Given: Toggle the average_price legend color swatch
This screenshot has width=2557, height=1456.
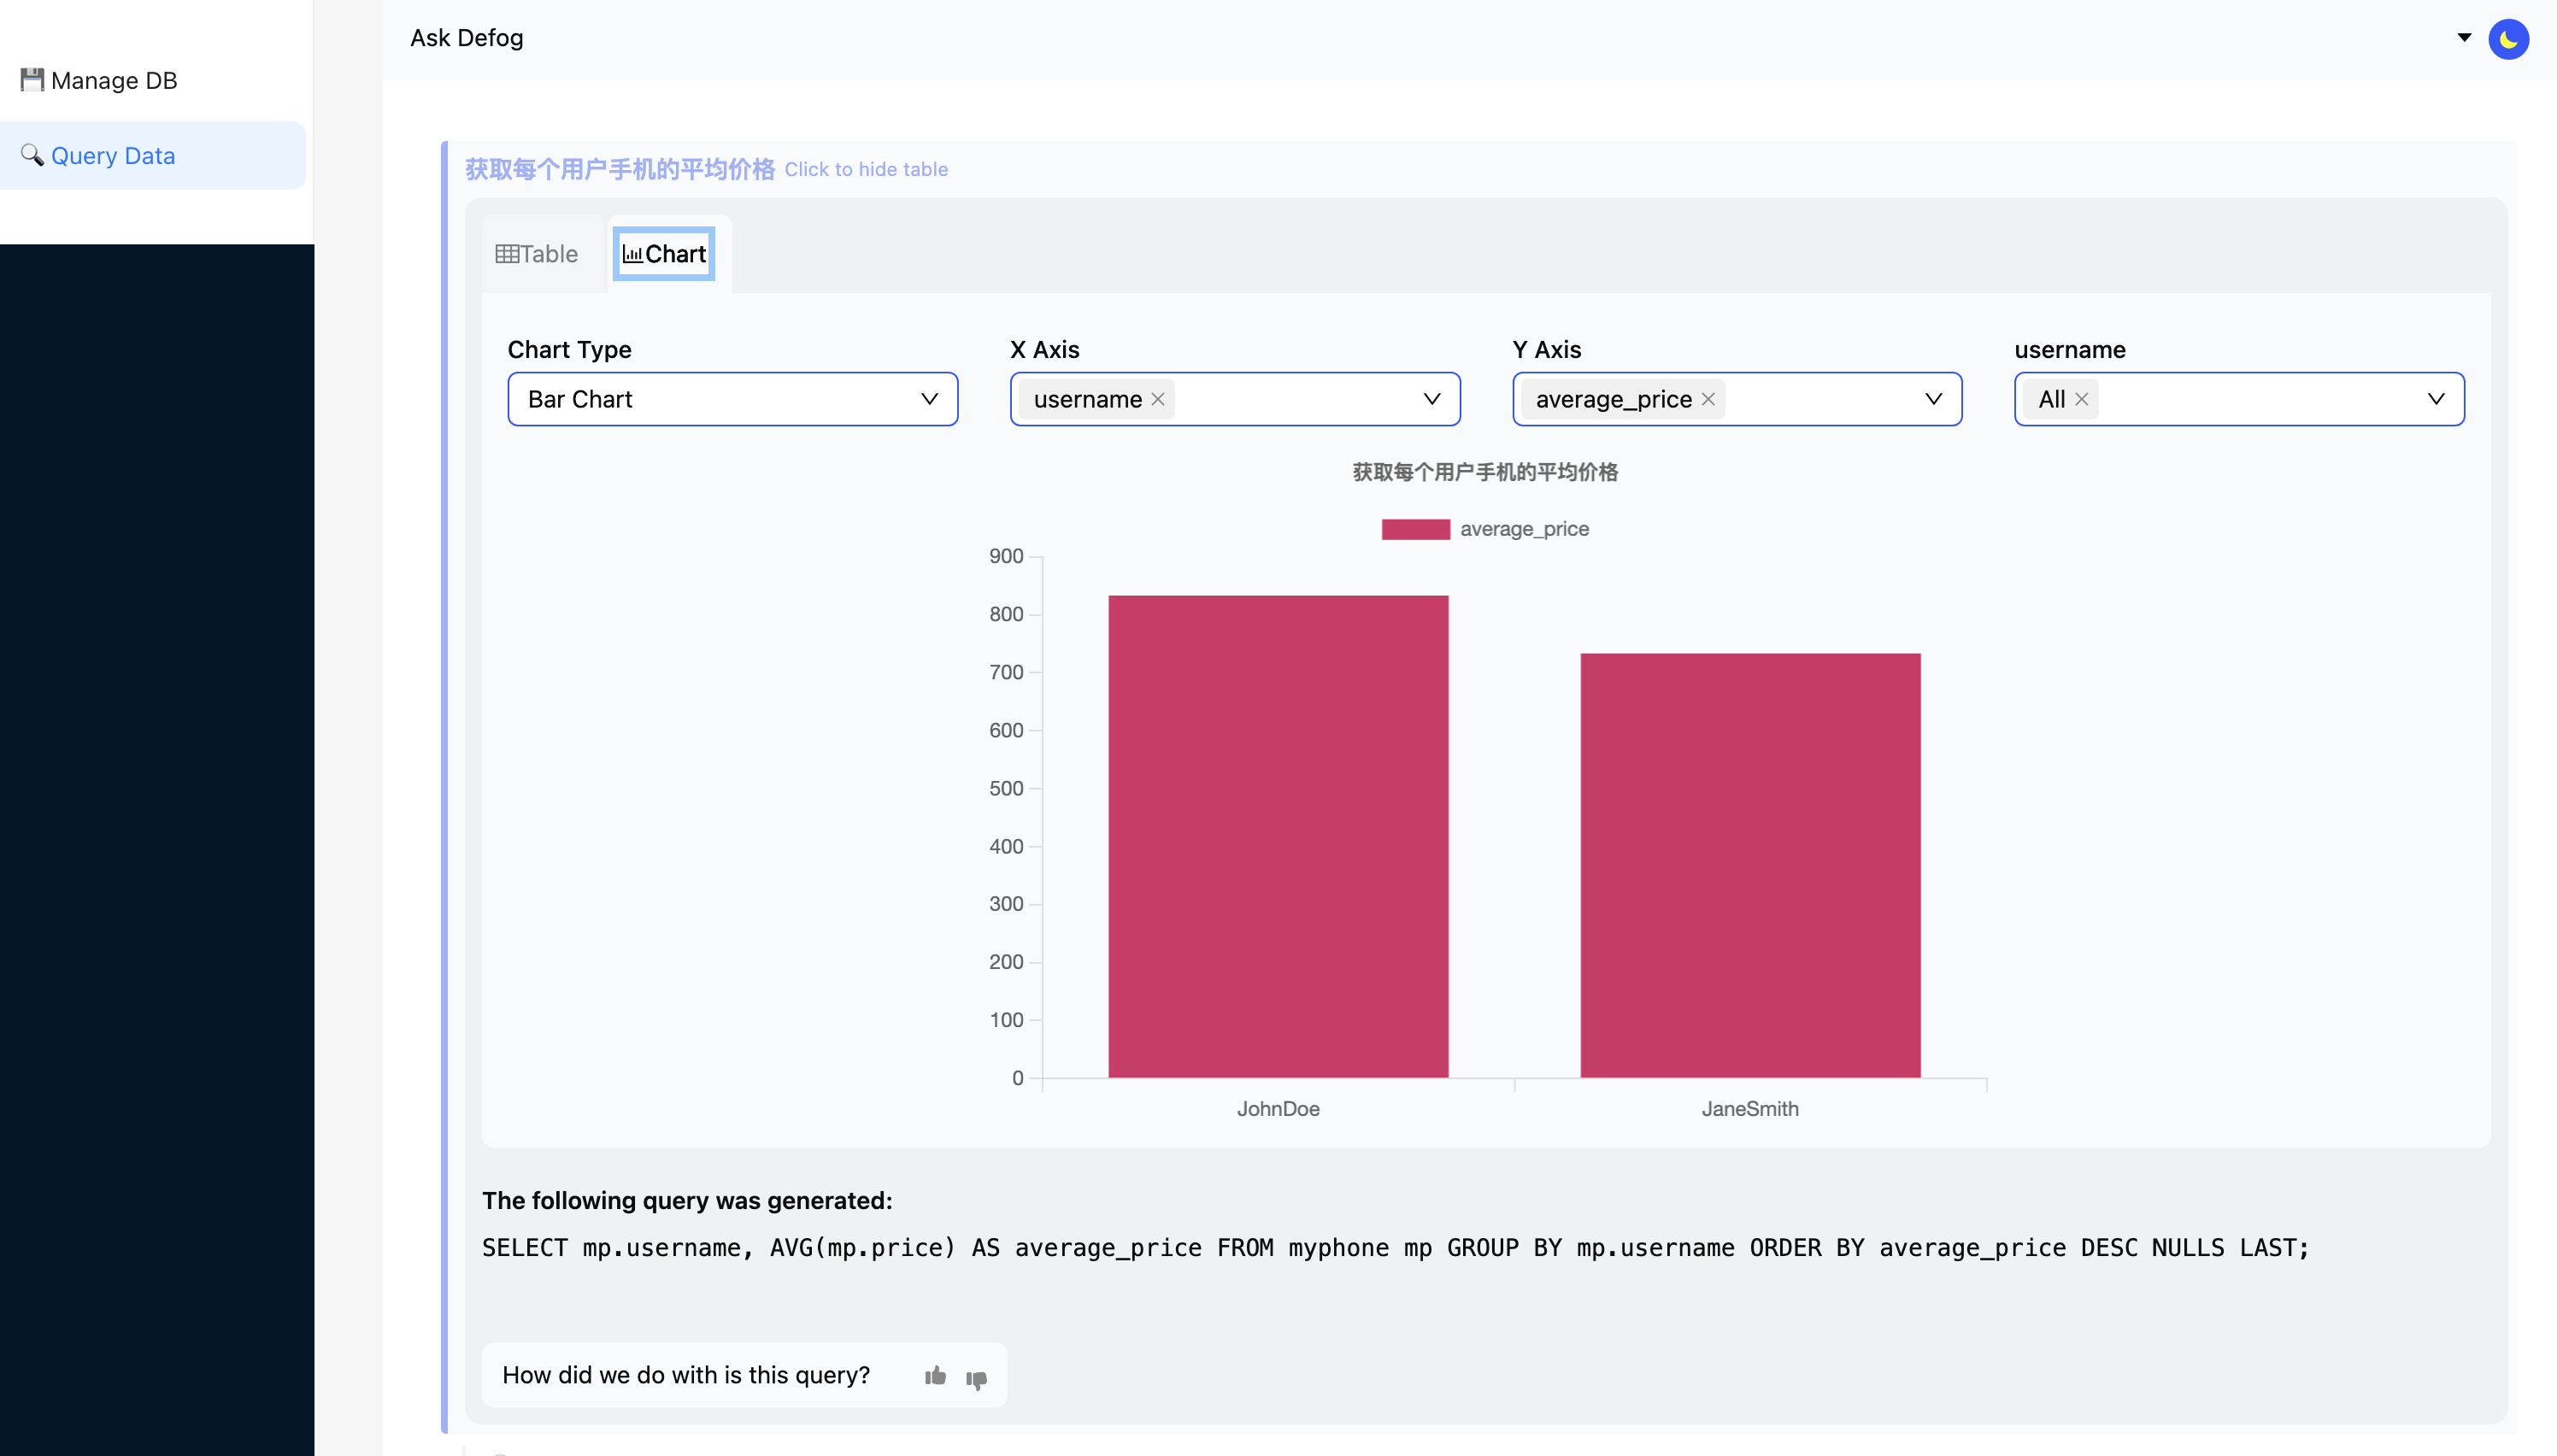Looking at the screenshot, I should tap(1415, 529).
